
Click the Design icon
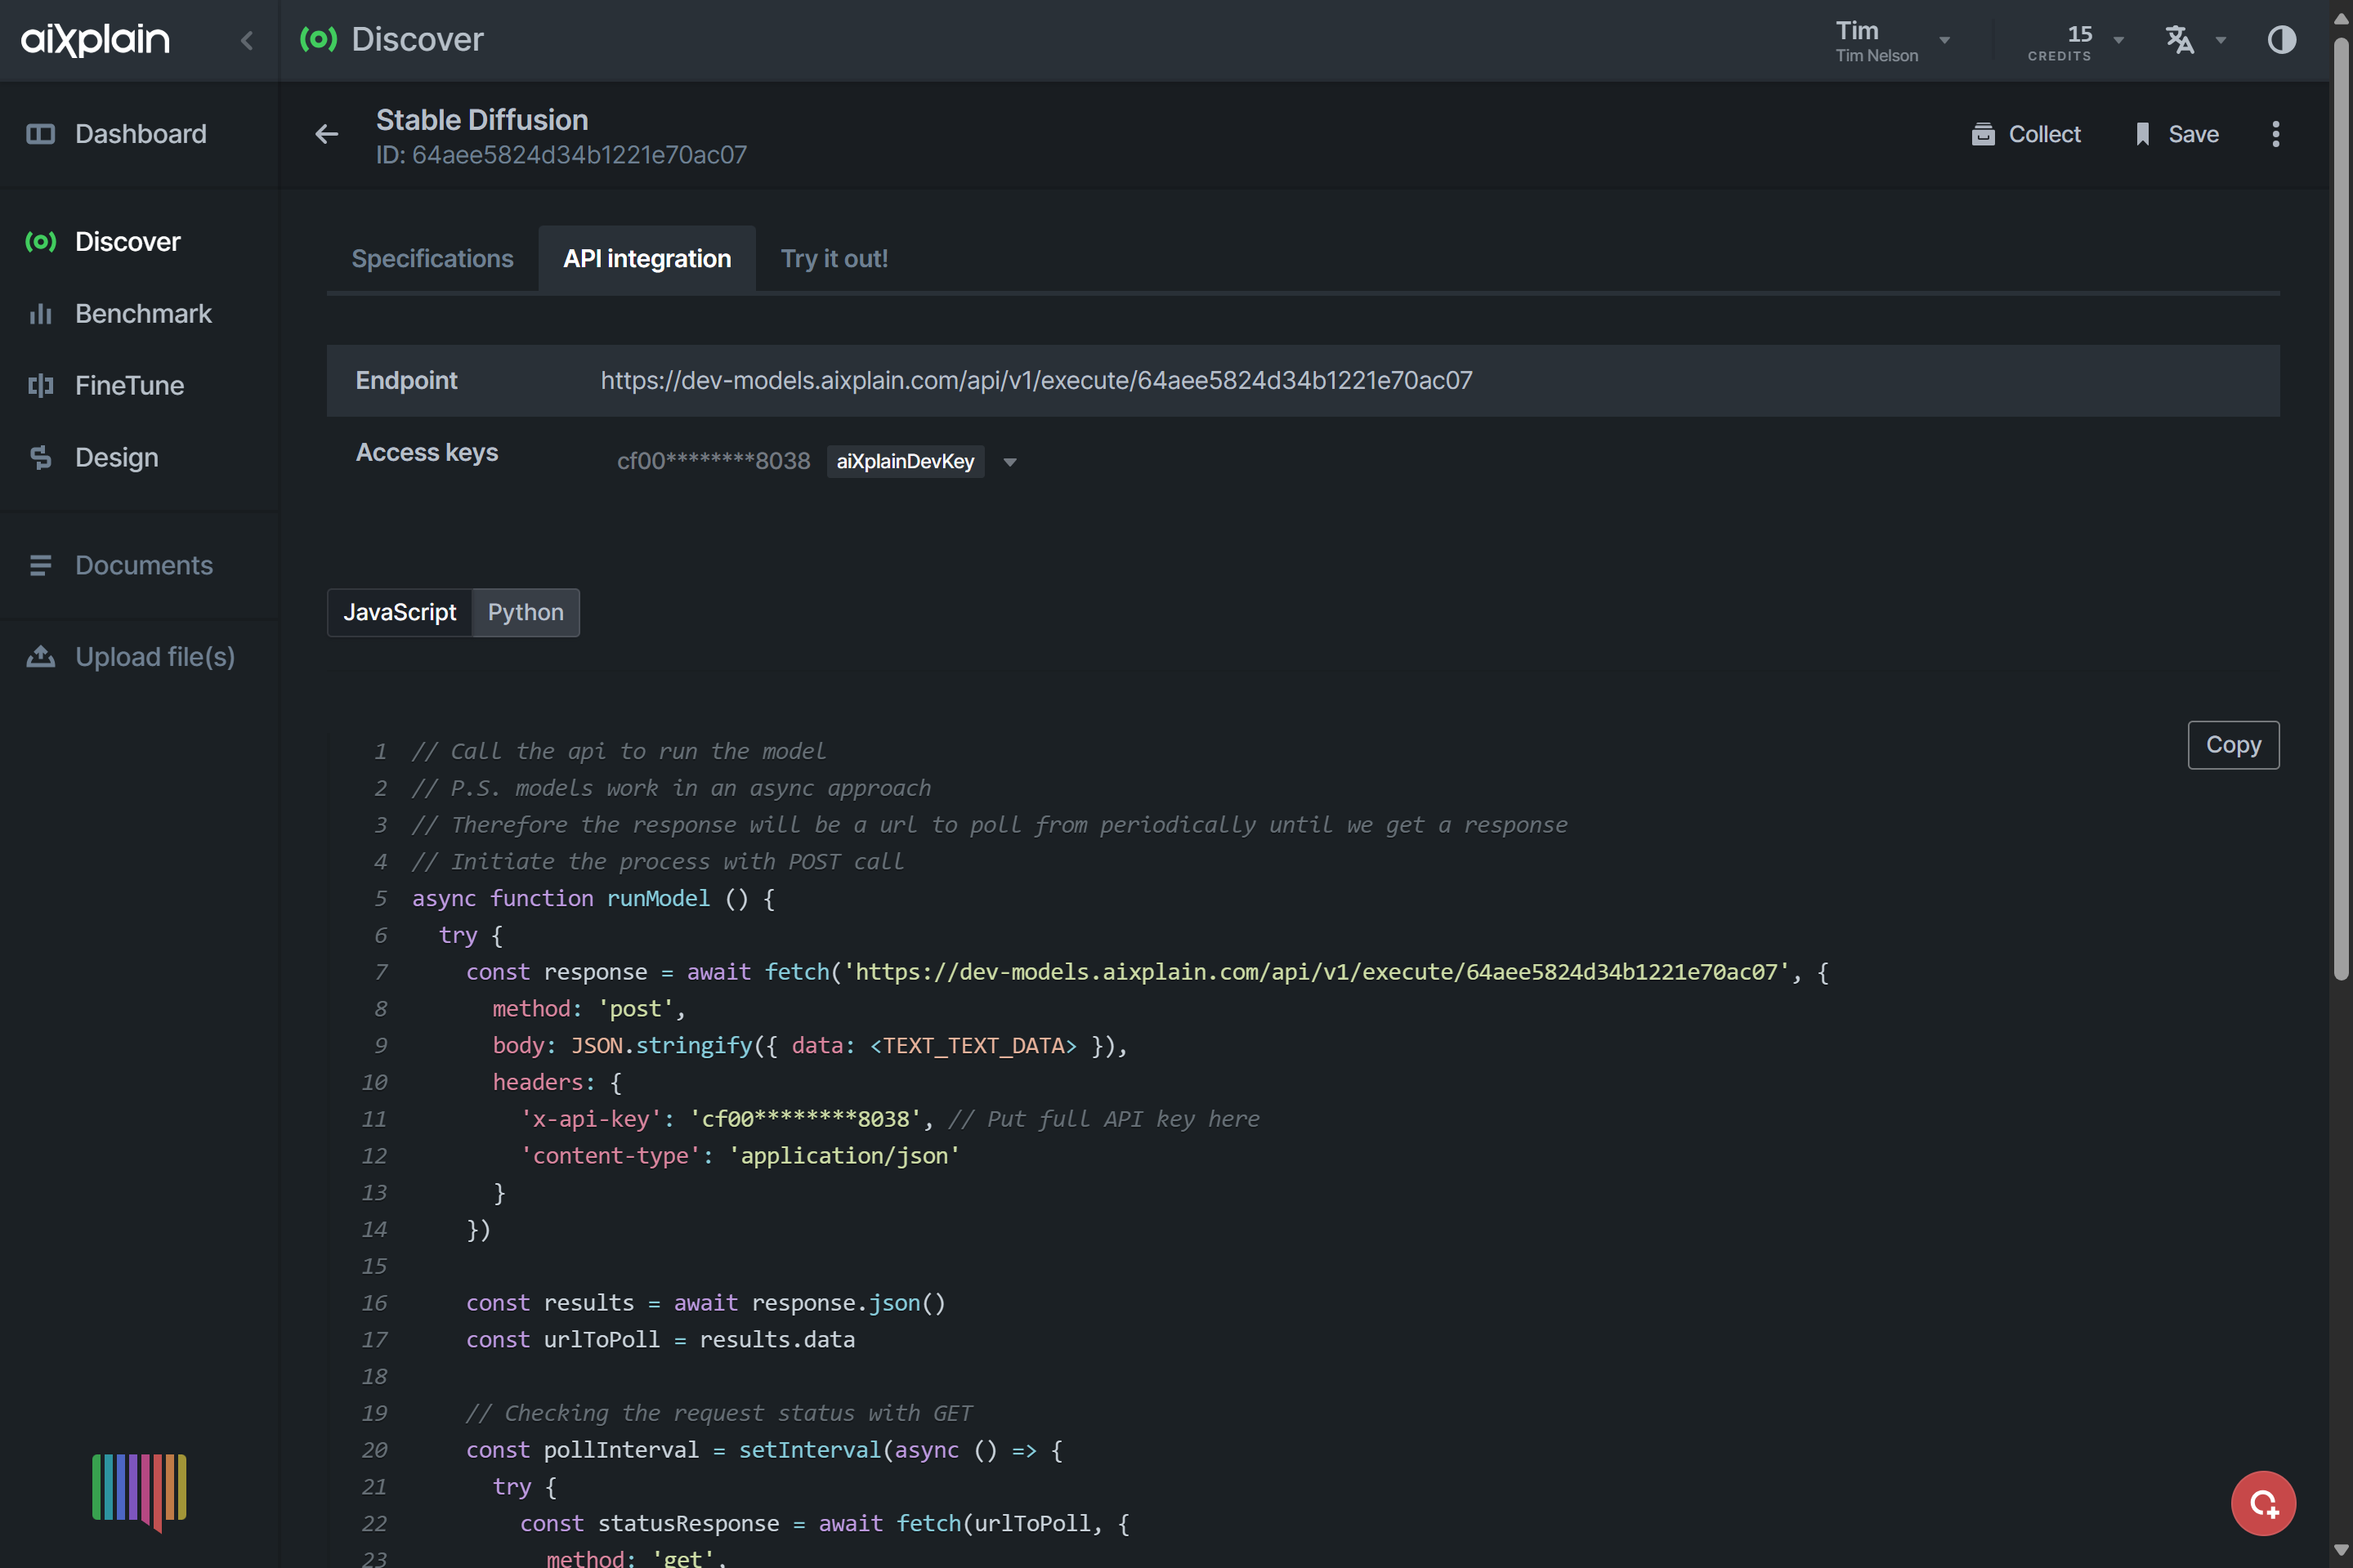click(x=40, y=458)
